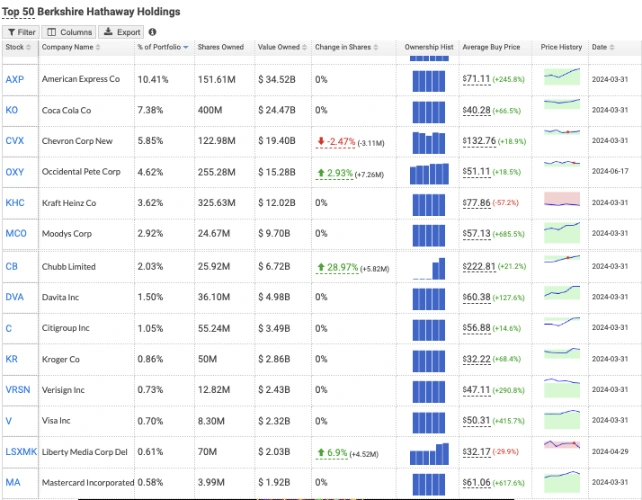The height and width of the screenshot is (500, 642).
Task: Open Kraft Heinz red price history sparkline
Action: [562, 199]
